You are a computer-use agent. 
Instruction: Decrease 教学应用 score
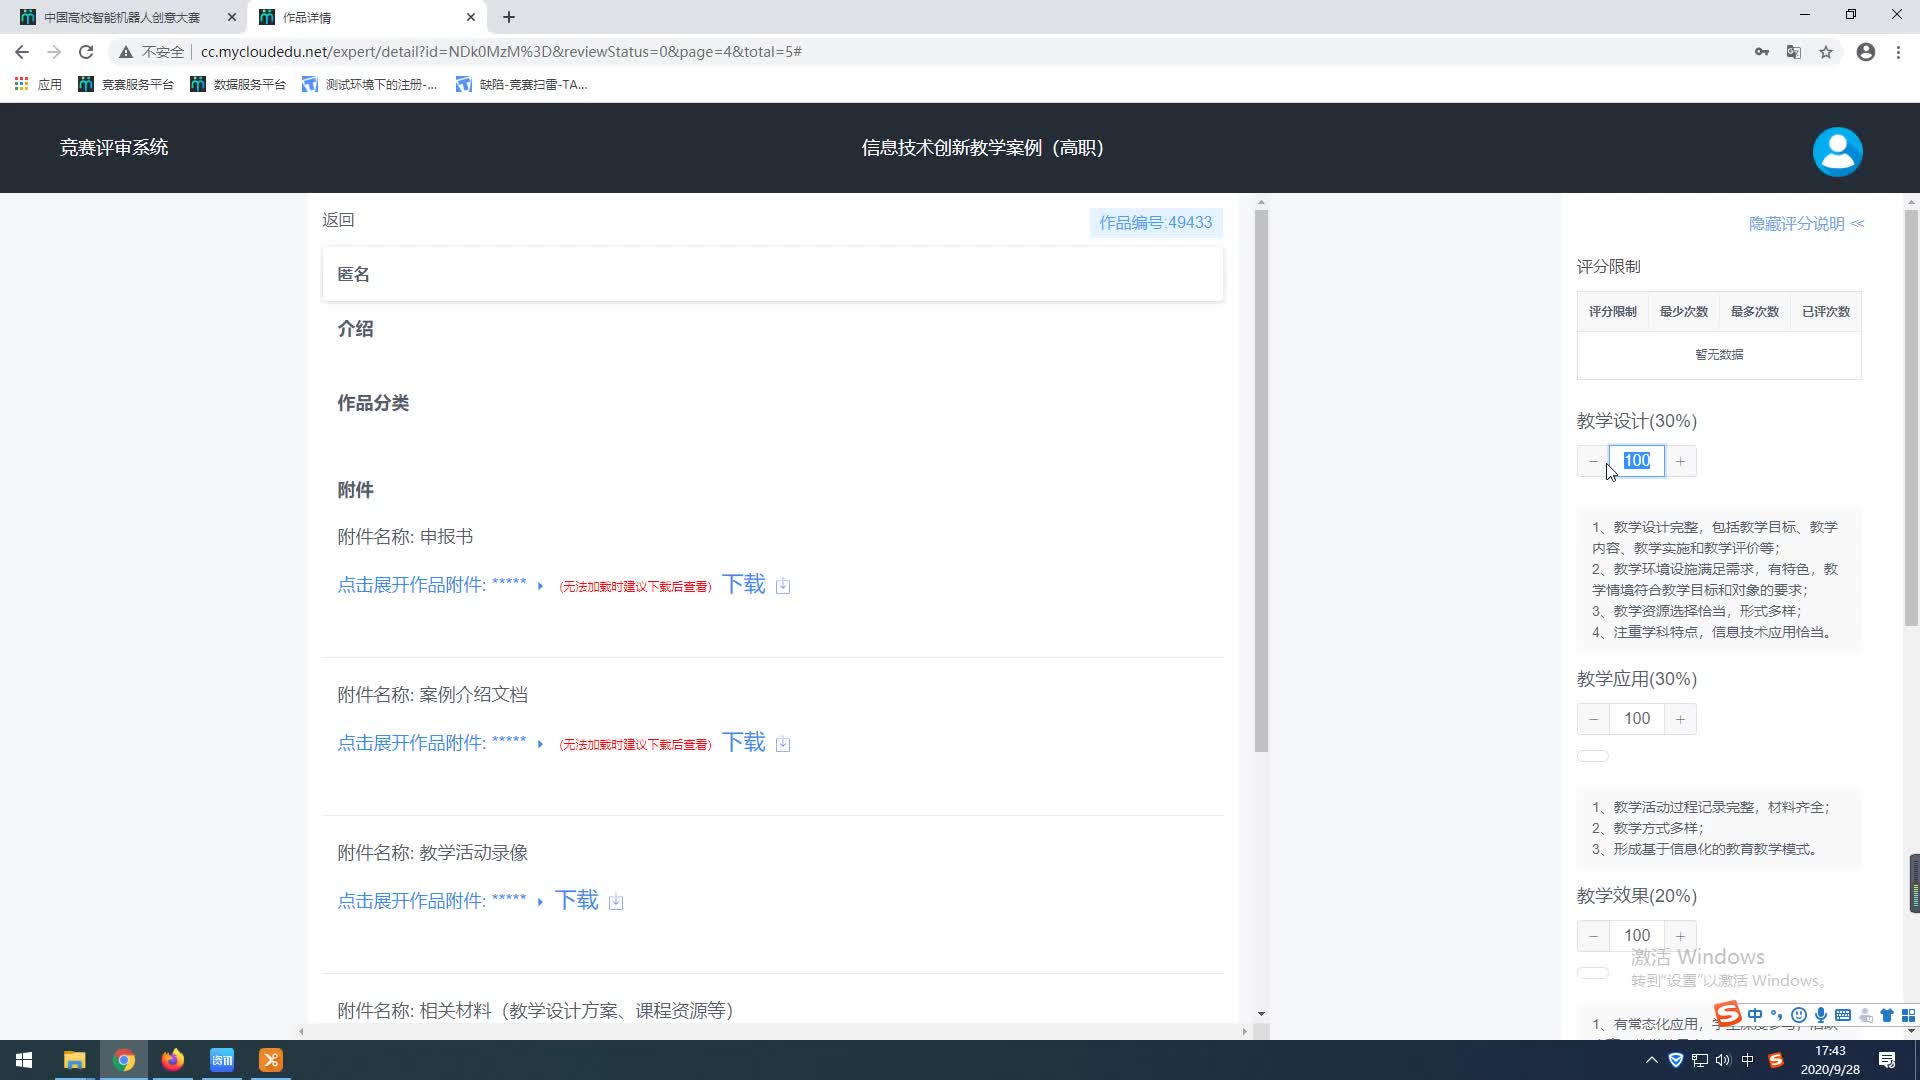(1593, 719)
